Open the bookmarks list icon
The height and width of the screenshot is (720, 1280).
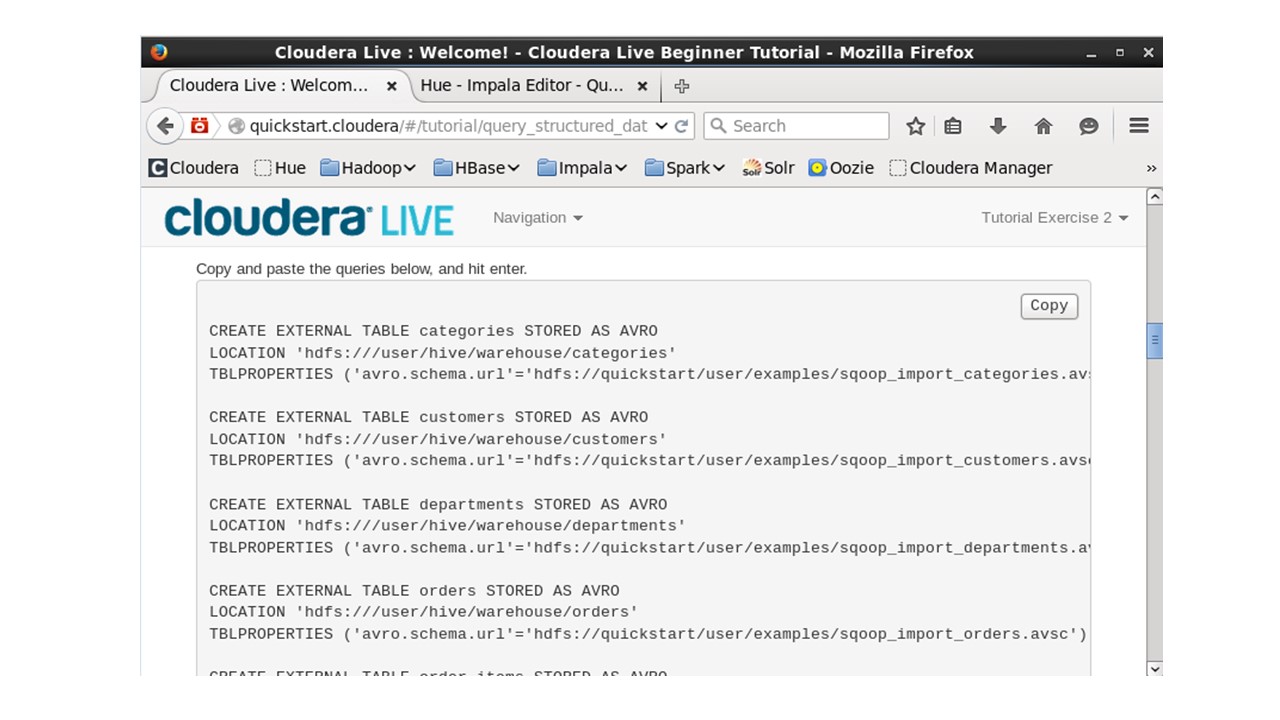coord(953,126)
